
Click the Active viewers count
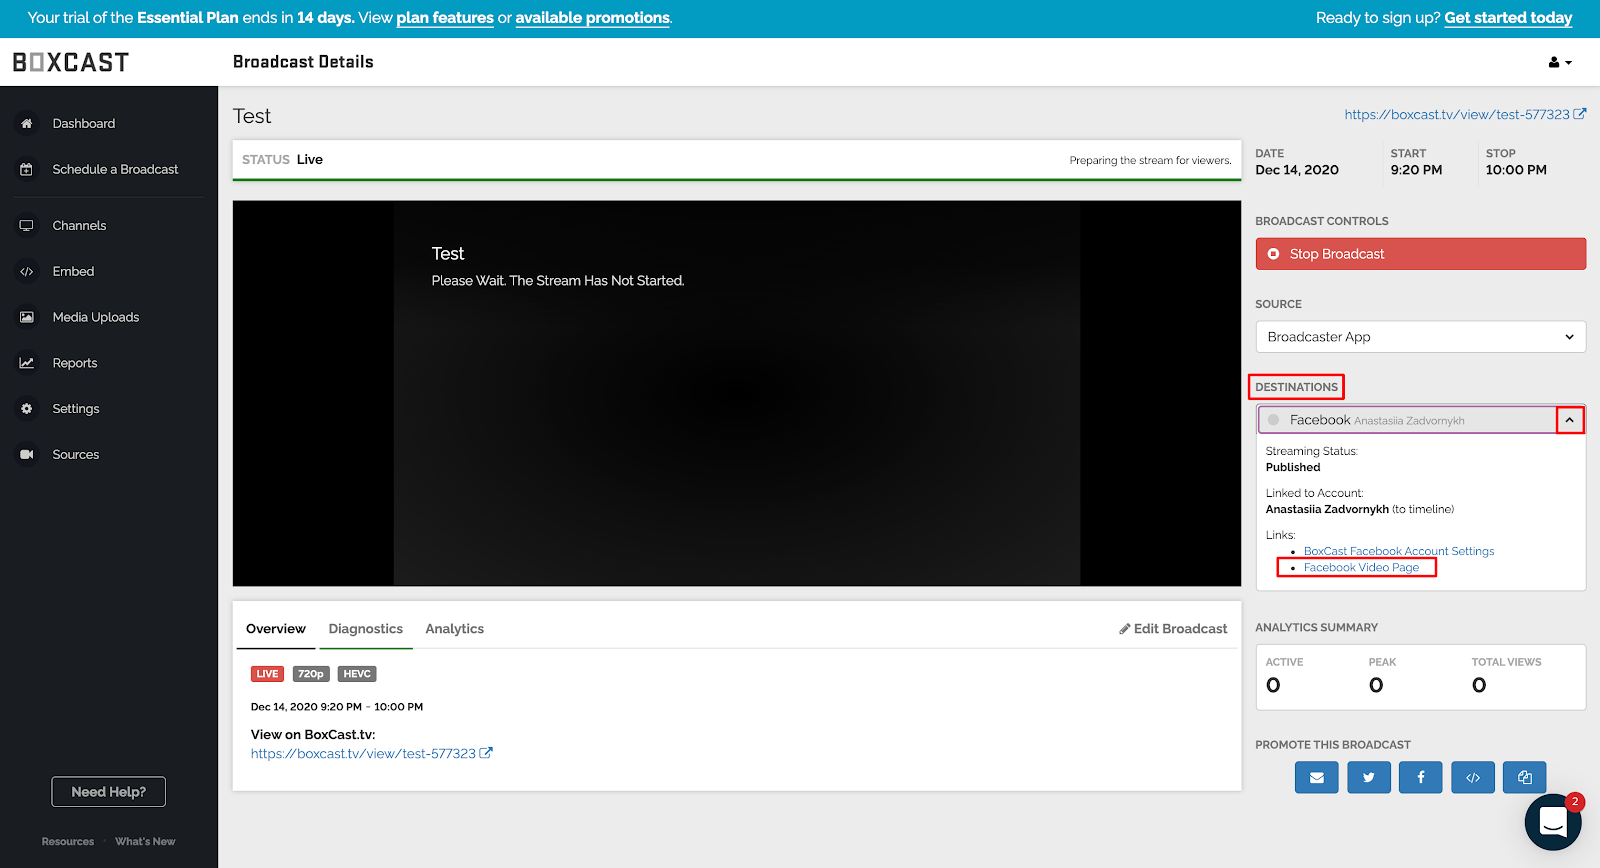tap(1273, 685)
